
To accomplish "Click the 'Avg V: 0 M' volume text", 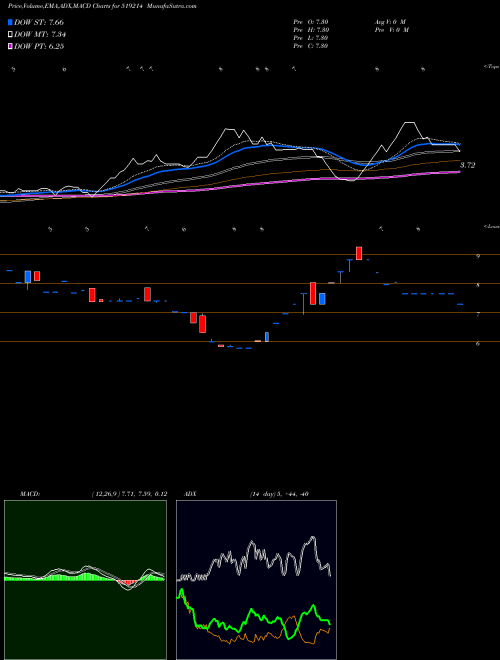I will (x=390, y=22).
